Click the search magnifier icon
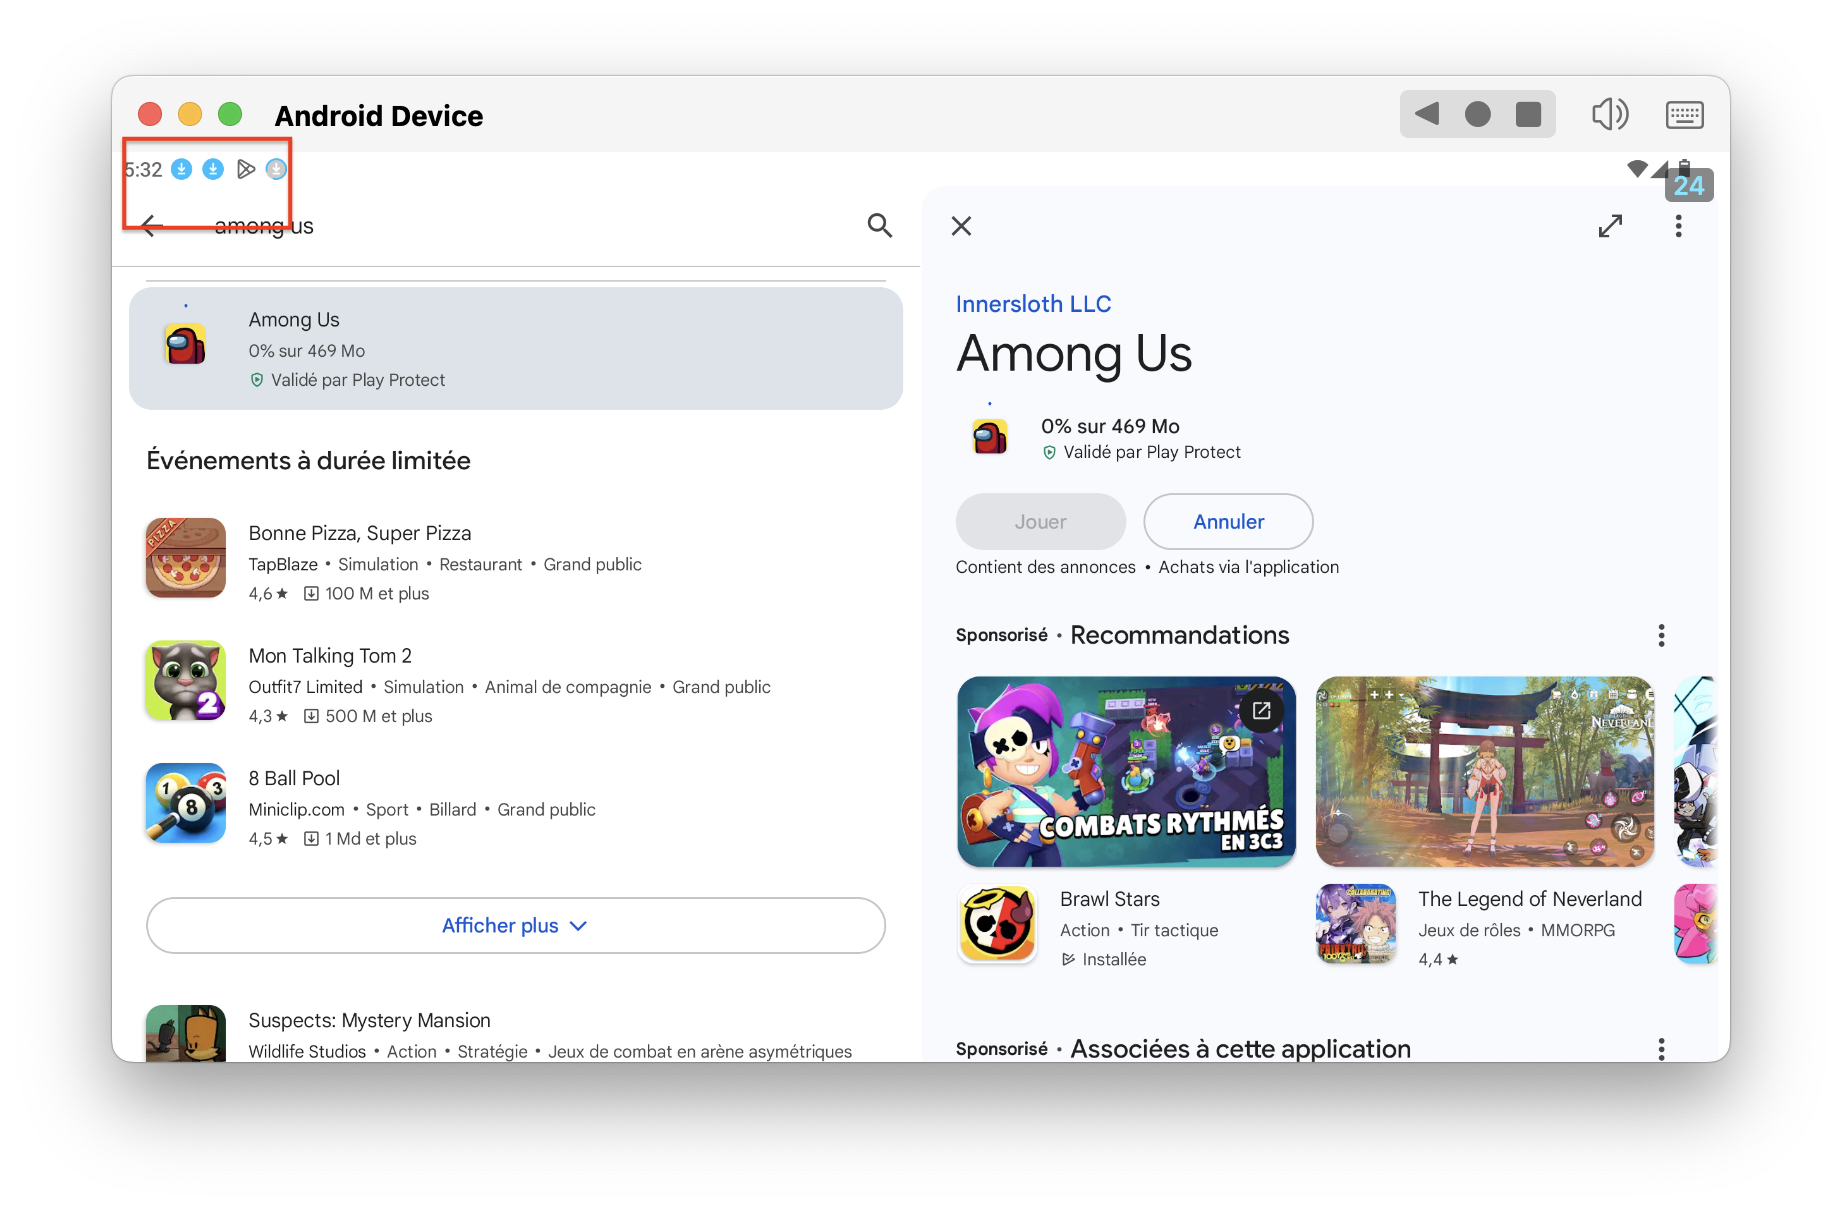Viewport: 1842px width, 1210px height. click(x=879, y=225)
